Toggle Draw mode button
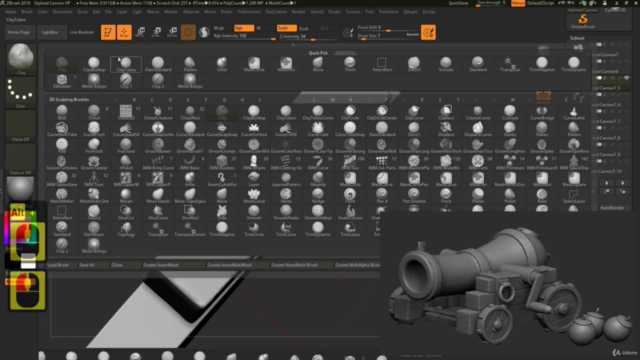 tap(124, 32)
